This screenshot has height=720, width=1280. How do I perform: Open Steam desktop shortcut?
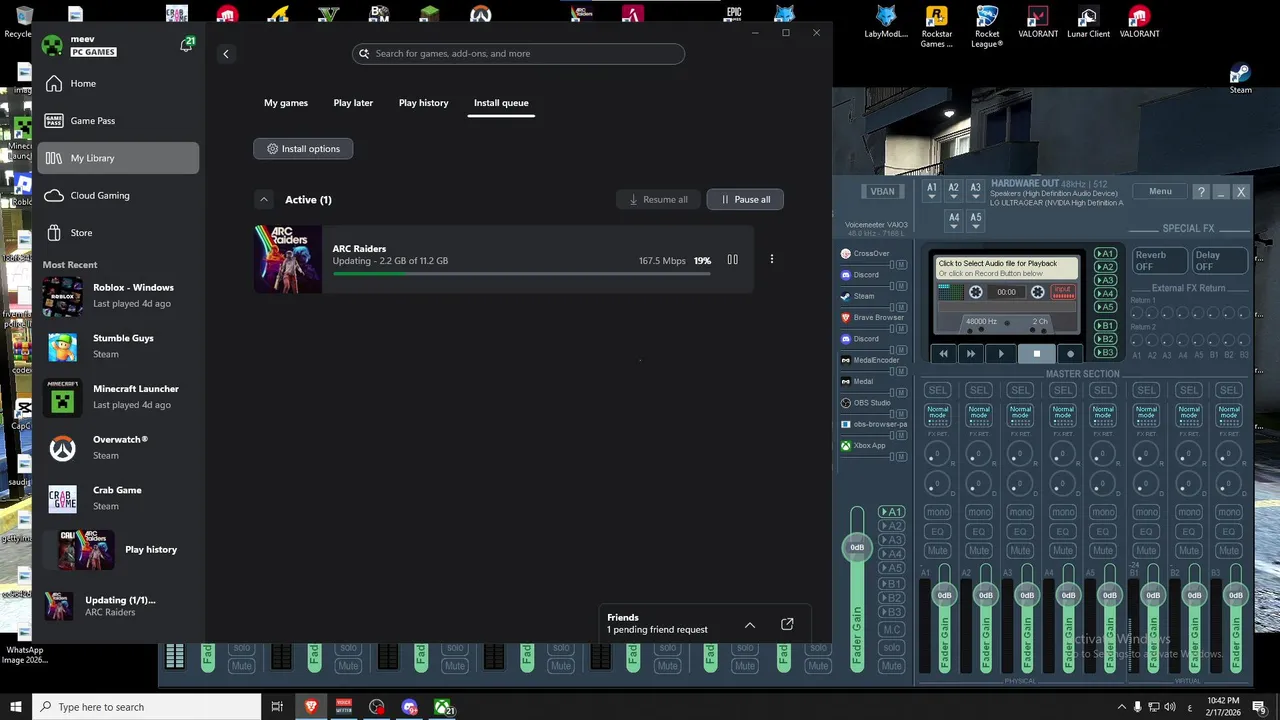(1240, 78)
